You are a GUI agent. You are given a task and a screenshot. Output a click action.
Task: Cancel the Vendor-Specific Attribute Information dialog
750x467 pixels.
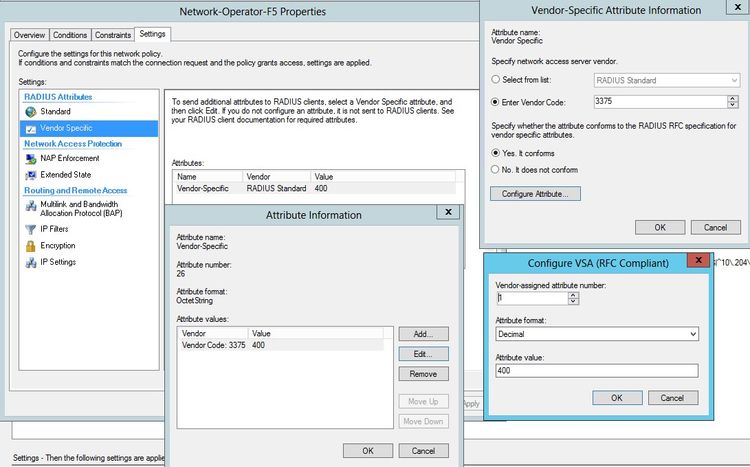716,227
